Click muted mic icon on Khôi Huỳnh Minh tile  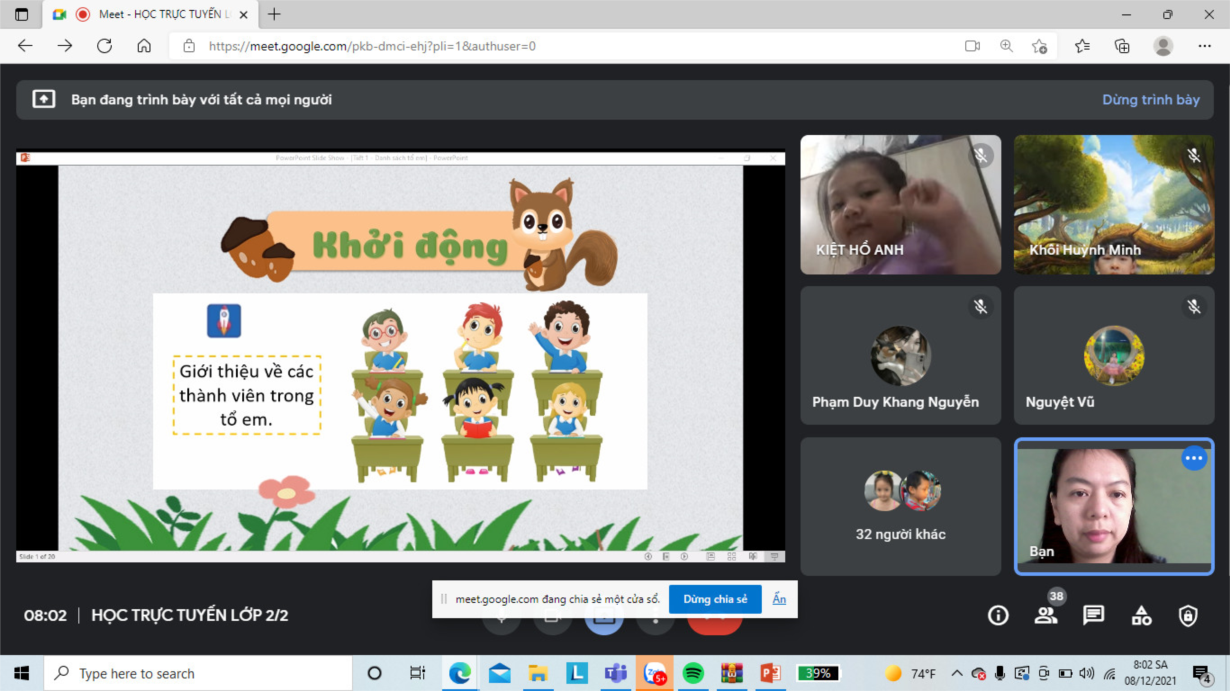pos(1193,156)
